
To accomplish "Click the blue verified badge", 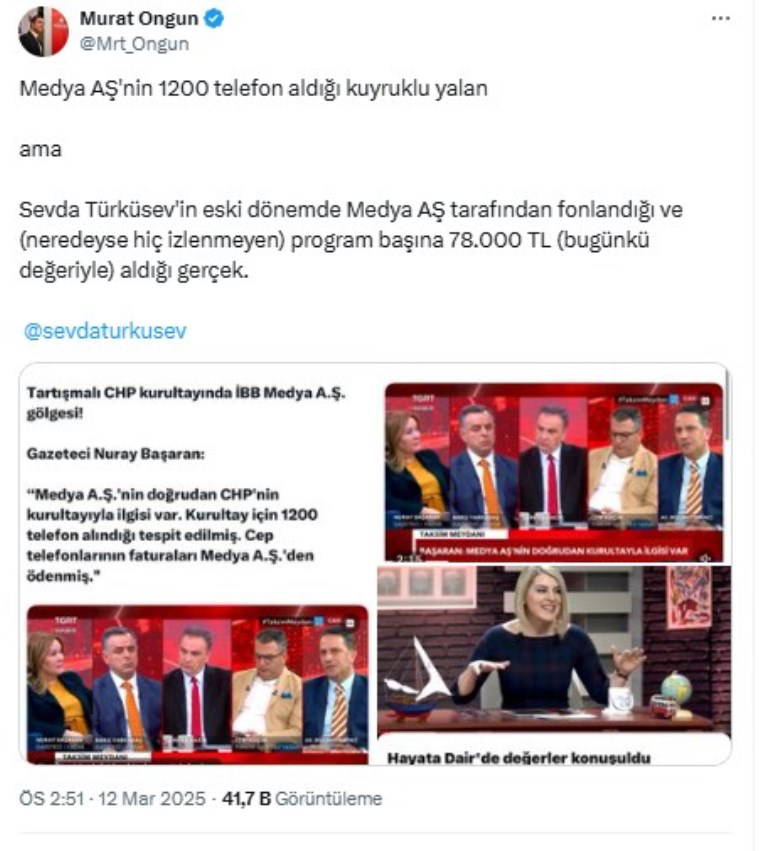I will tap(214, 18).
